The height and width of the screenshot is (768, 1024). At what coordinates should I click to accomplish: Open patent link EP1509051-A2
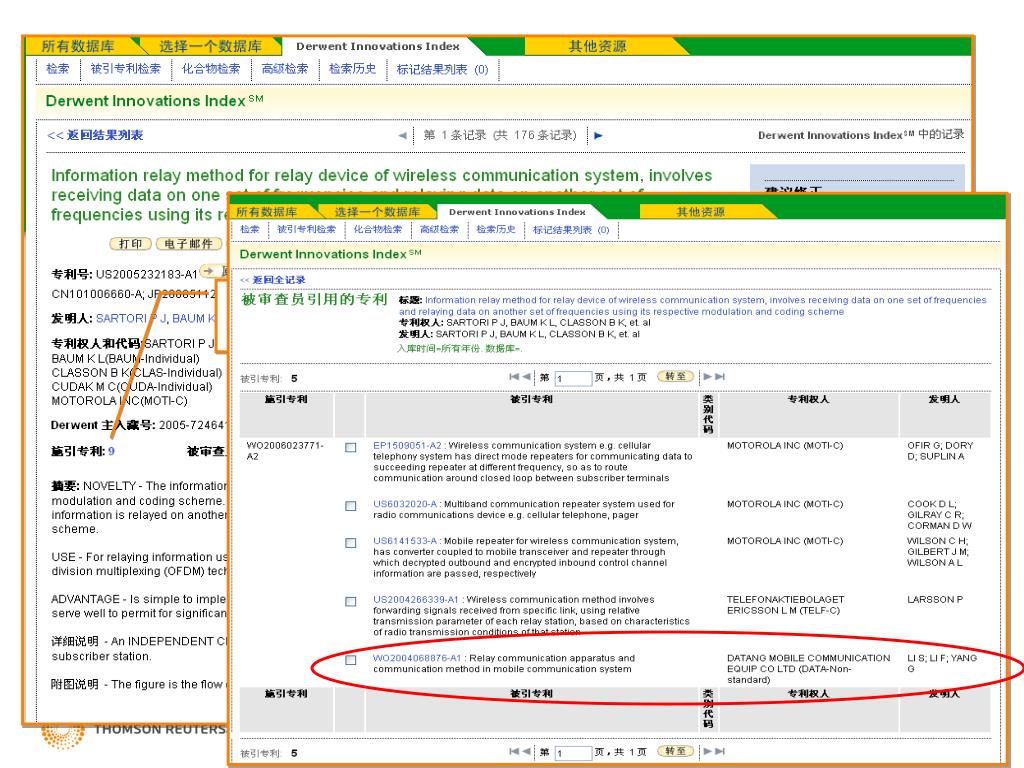pyautogui.click(x=407, y=445)
